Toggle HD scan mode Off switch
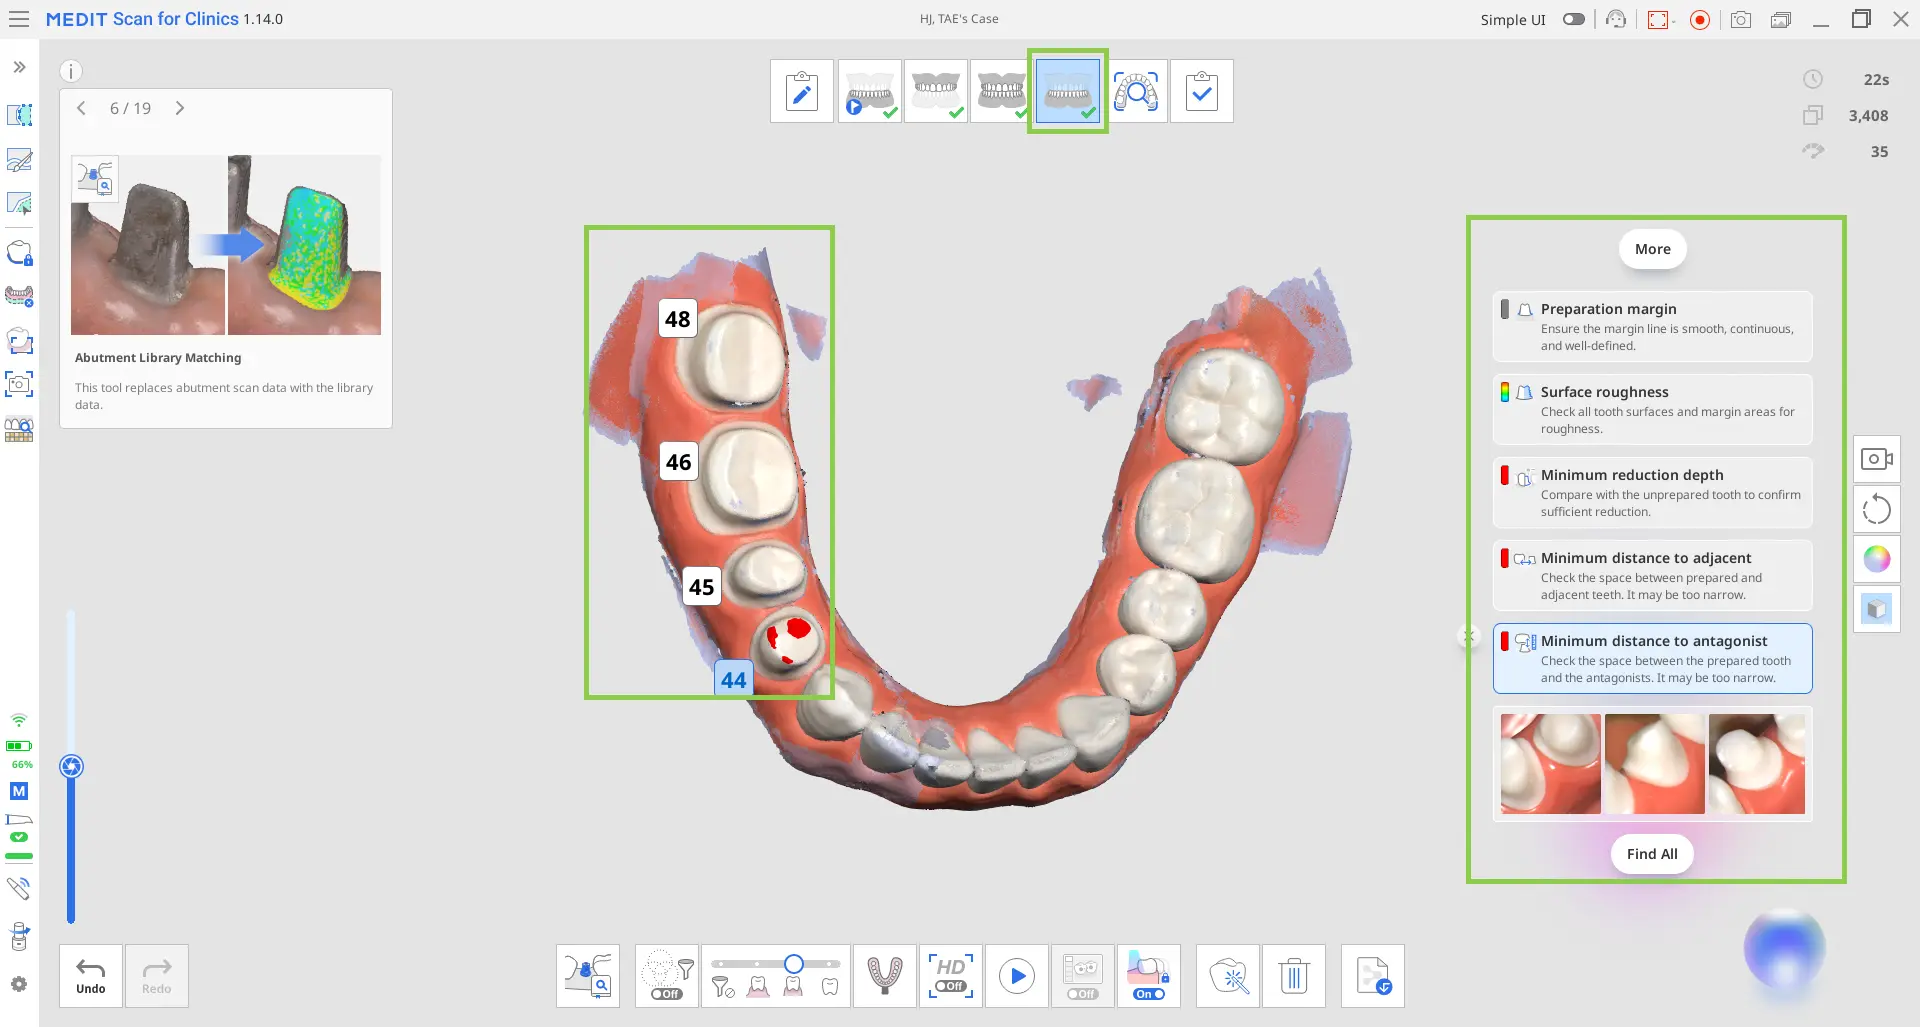 [x=950, y=987]
